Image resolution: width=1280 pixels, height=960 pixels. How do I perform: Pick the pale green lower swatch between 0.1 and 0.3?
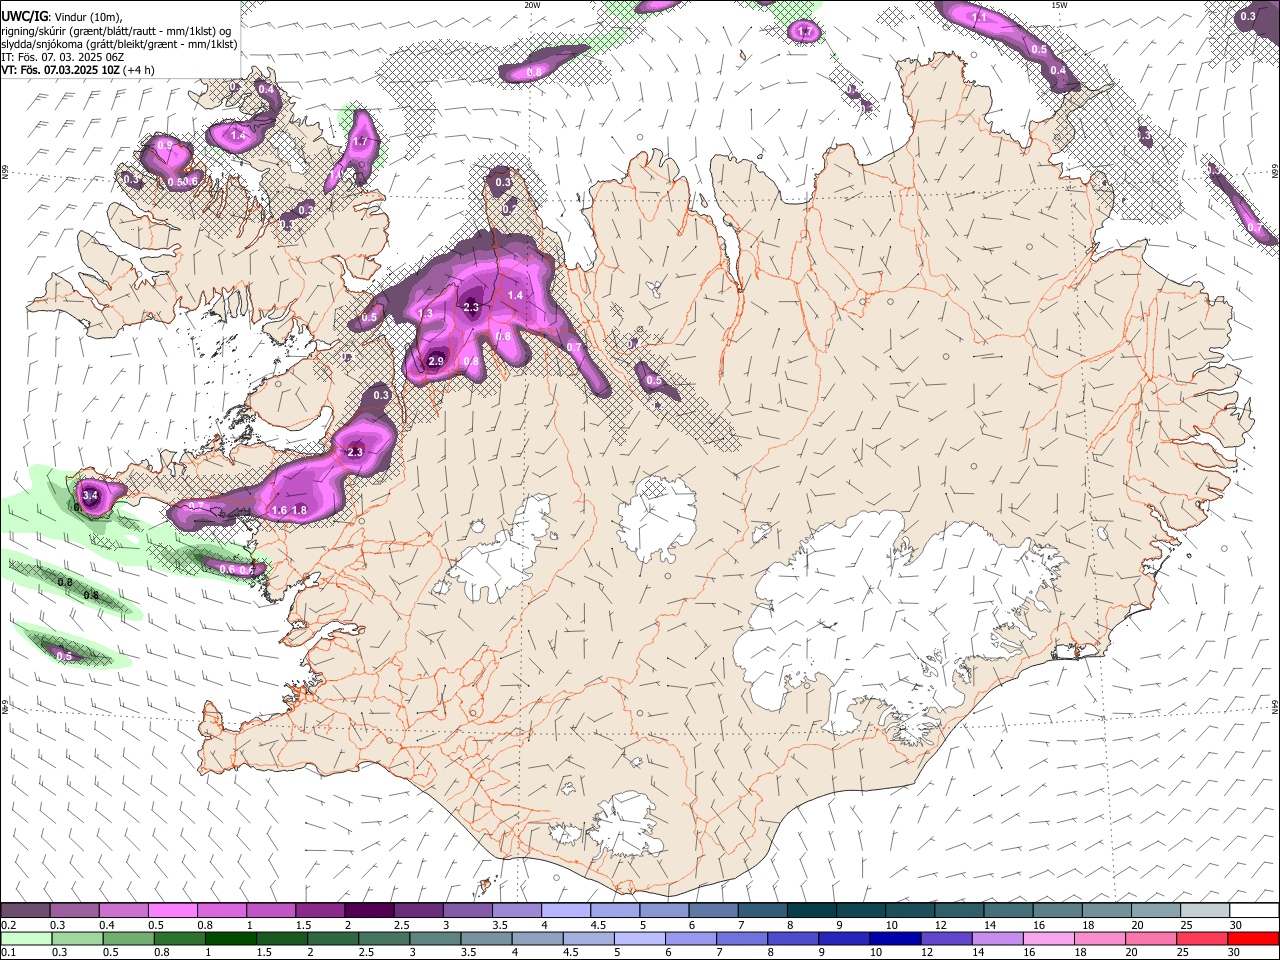click(25, 938)
